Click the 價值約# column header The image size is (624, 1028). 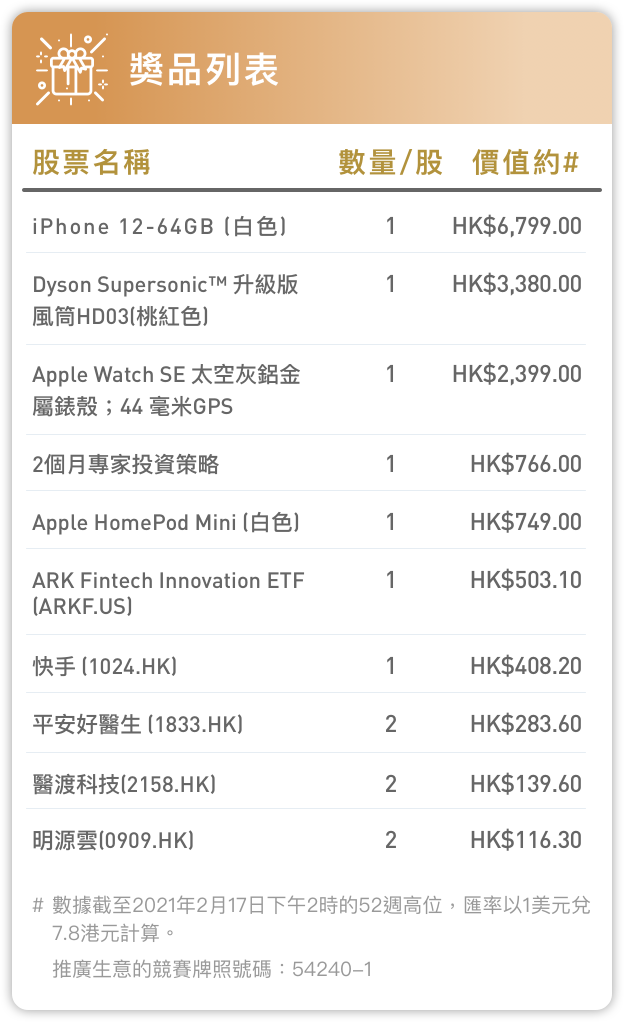[526, 163]
